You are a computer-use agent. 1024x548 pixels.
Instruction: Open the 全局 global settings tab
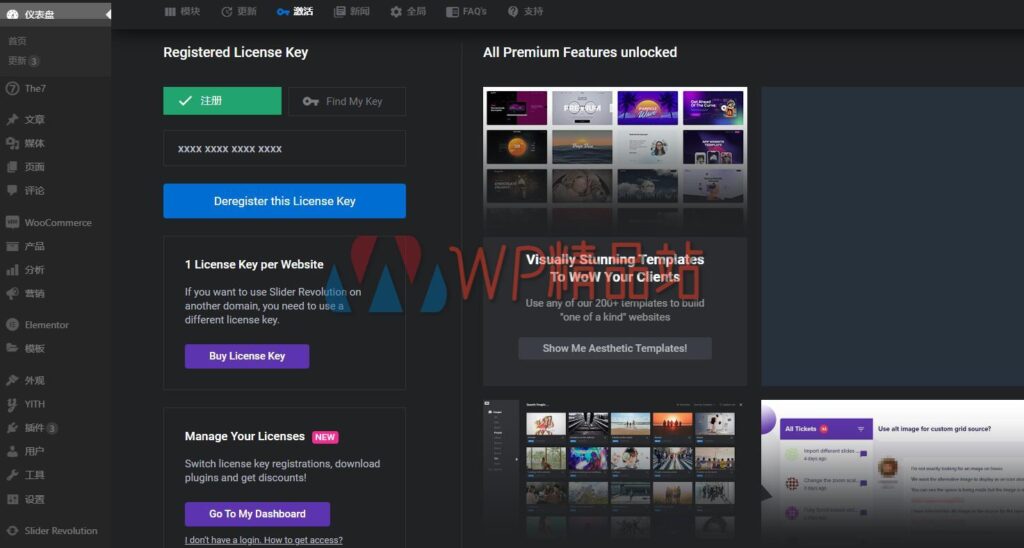tap(408, 11)
